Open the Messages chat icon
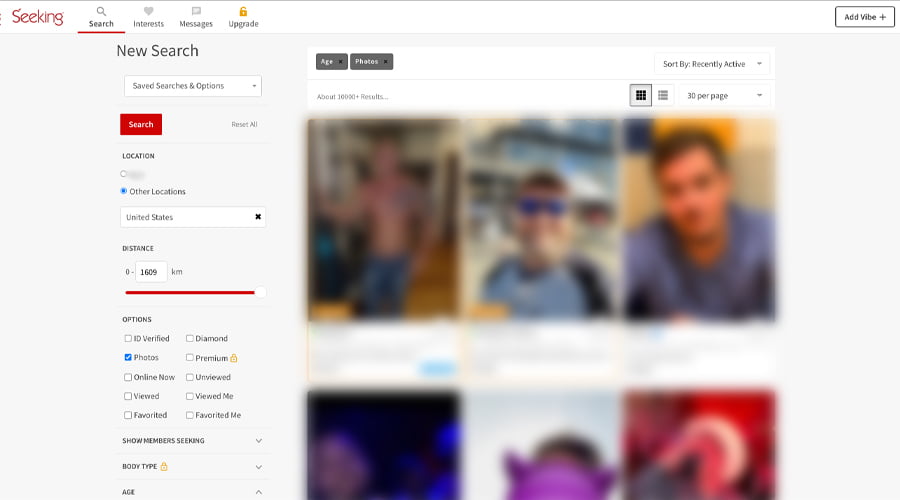Image resolution: width=900 pixels, height=500 pixels. point(196,12)
